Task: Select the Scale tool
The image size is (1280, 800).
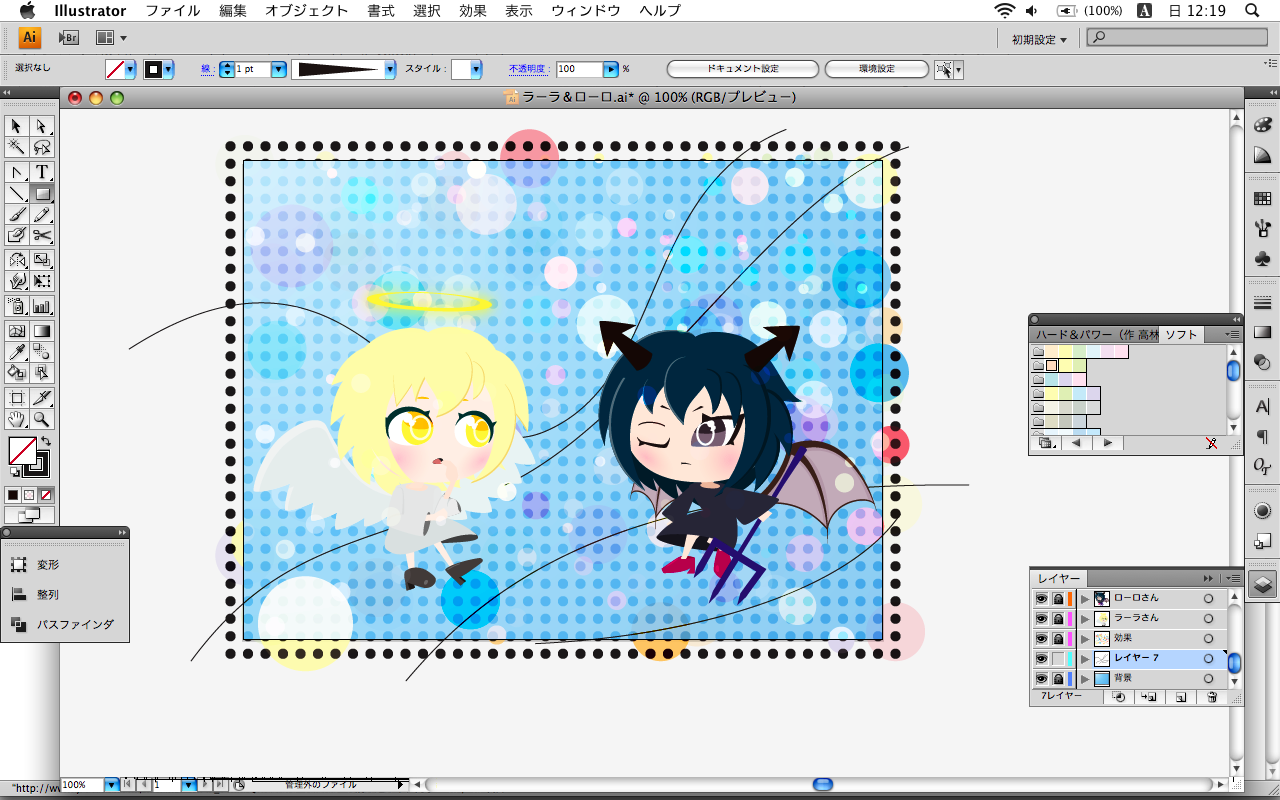Action: (x=42, y=260)
